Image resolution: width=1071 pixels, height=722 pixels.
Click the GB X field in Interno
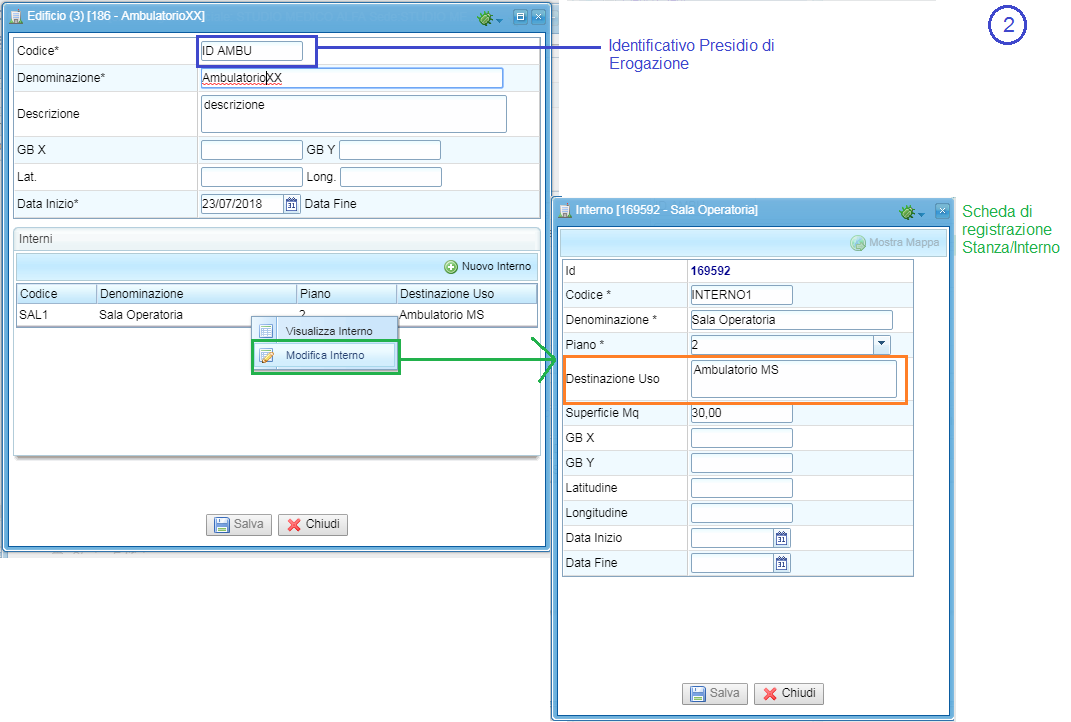click(x=742, y=438)
